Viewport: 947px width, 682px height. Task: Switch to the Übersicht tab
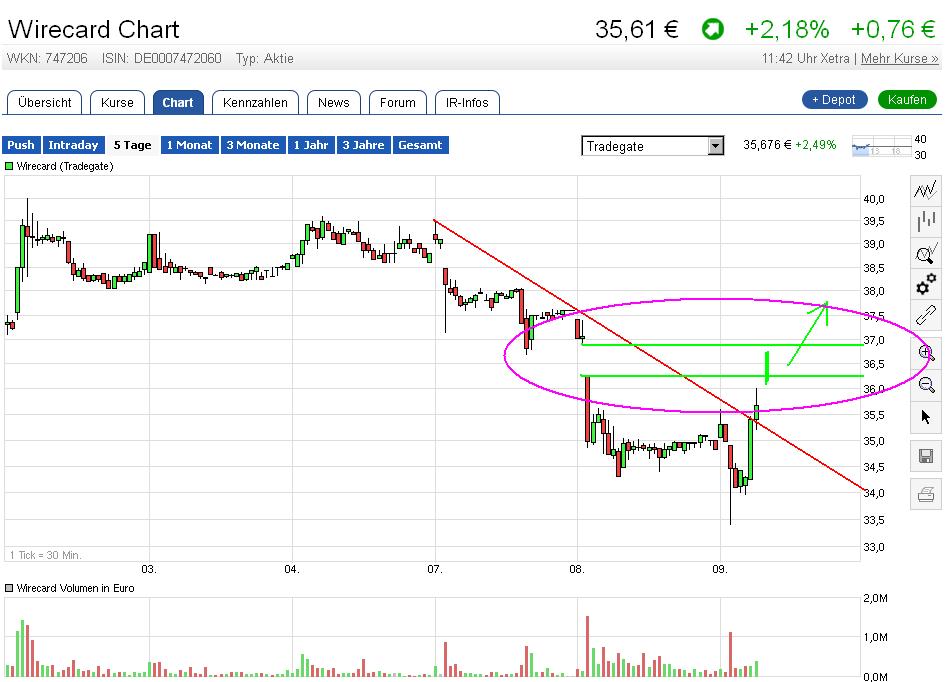tap(44, 103)
